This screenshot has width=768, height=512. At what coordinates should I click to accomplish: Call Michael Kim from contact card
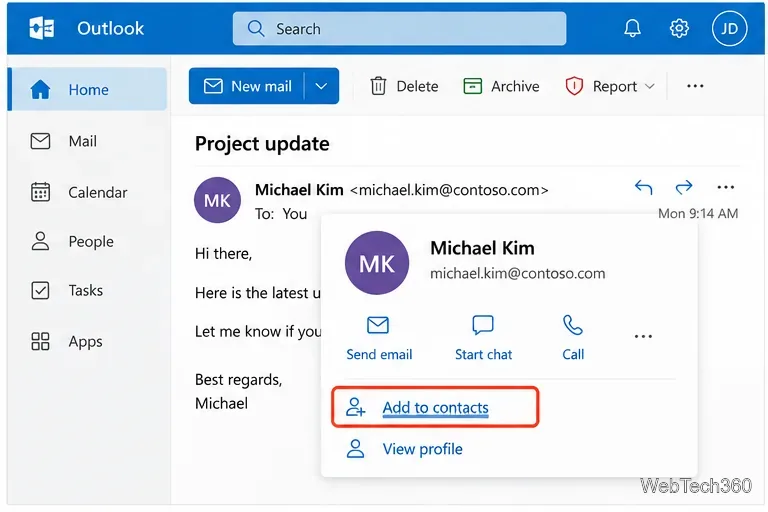(573, 339)
